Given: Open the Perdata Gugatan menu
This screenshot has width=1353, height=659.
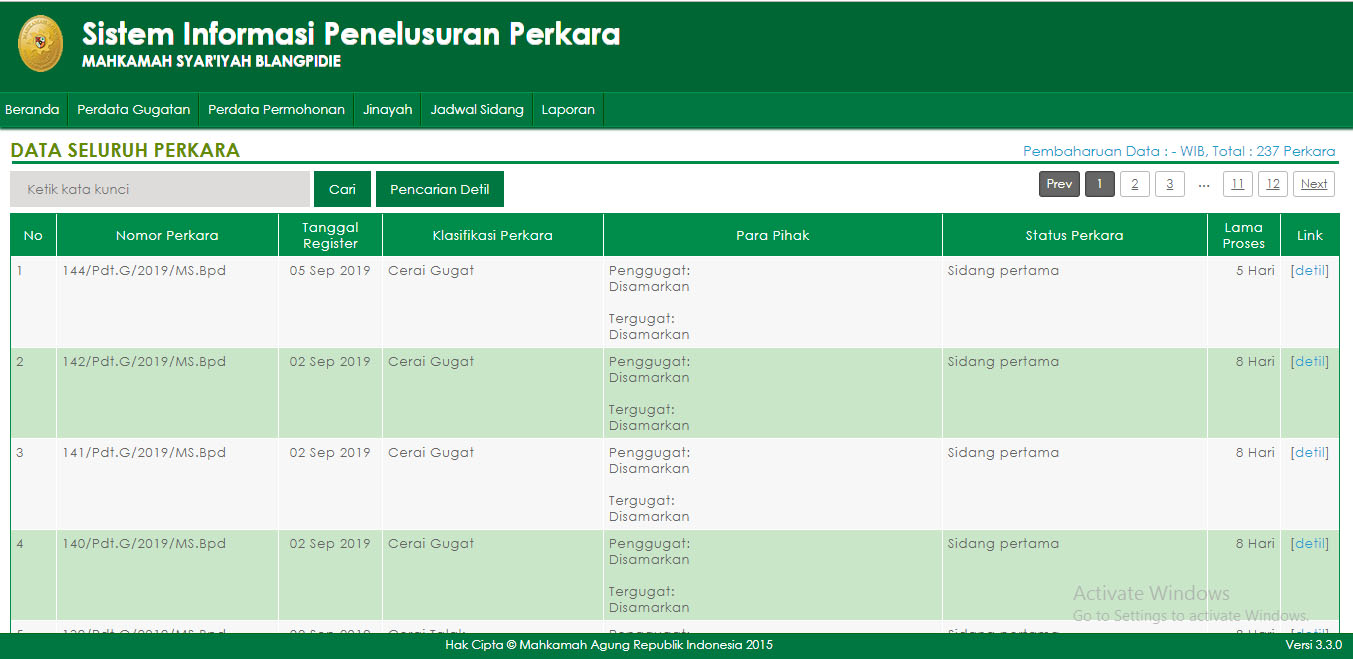Looking at the screenshot, I should [134, 109].
